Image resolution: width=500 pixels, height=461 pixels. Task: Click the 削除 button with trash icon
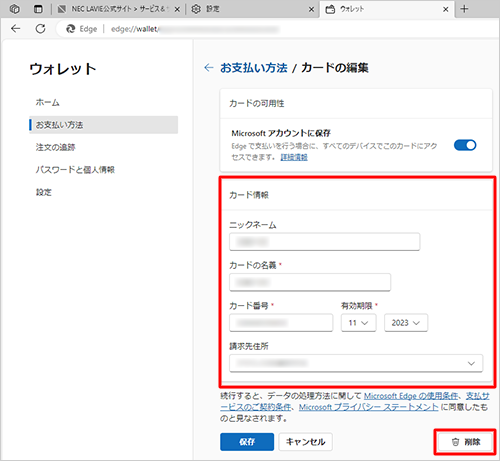click(x=465, y=442)
